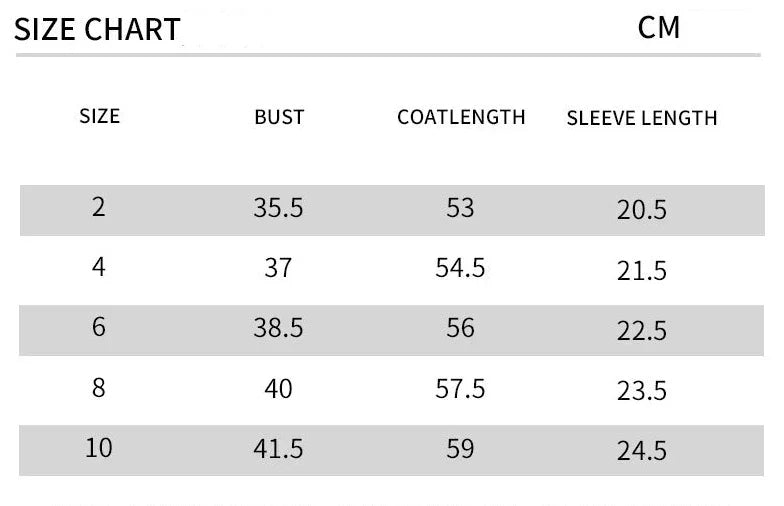
Task: Click the 22.5 sleeve length value
Action: tap(641, 330)
